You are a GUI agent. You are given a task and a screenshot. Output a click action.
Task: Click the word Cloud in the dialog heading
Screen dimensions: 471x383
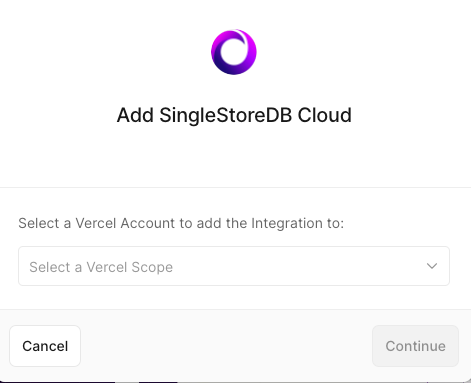(x=325, y=115)
